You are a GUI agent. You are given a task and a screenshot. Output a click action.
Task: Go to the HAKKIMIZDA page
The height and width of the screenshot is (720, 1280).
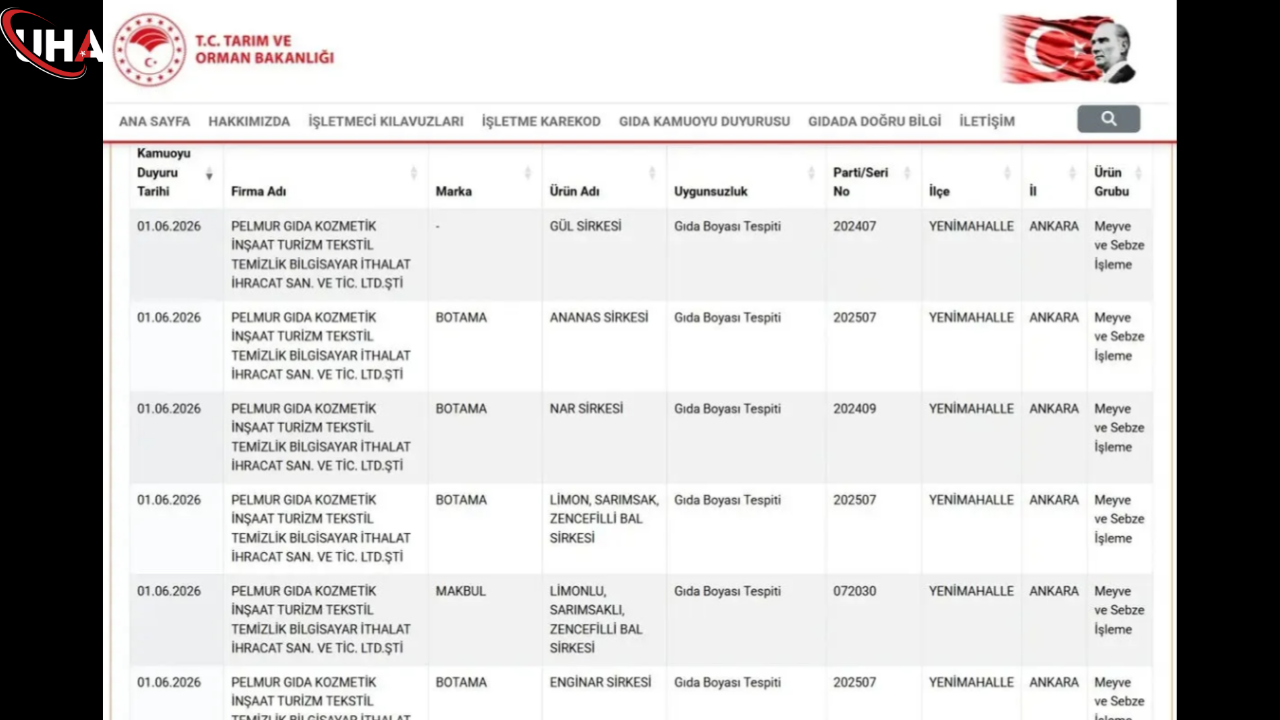[249, 121]
